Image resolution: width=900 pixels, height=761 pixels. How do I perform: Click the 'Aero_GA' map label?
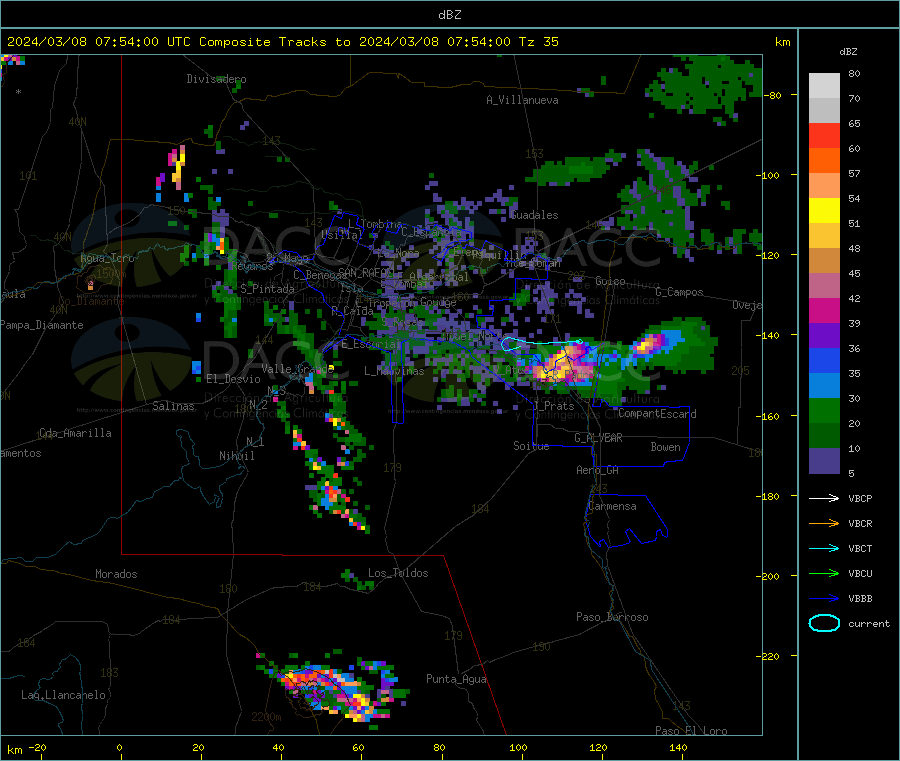click(x=597, y=470)
